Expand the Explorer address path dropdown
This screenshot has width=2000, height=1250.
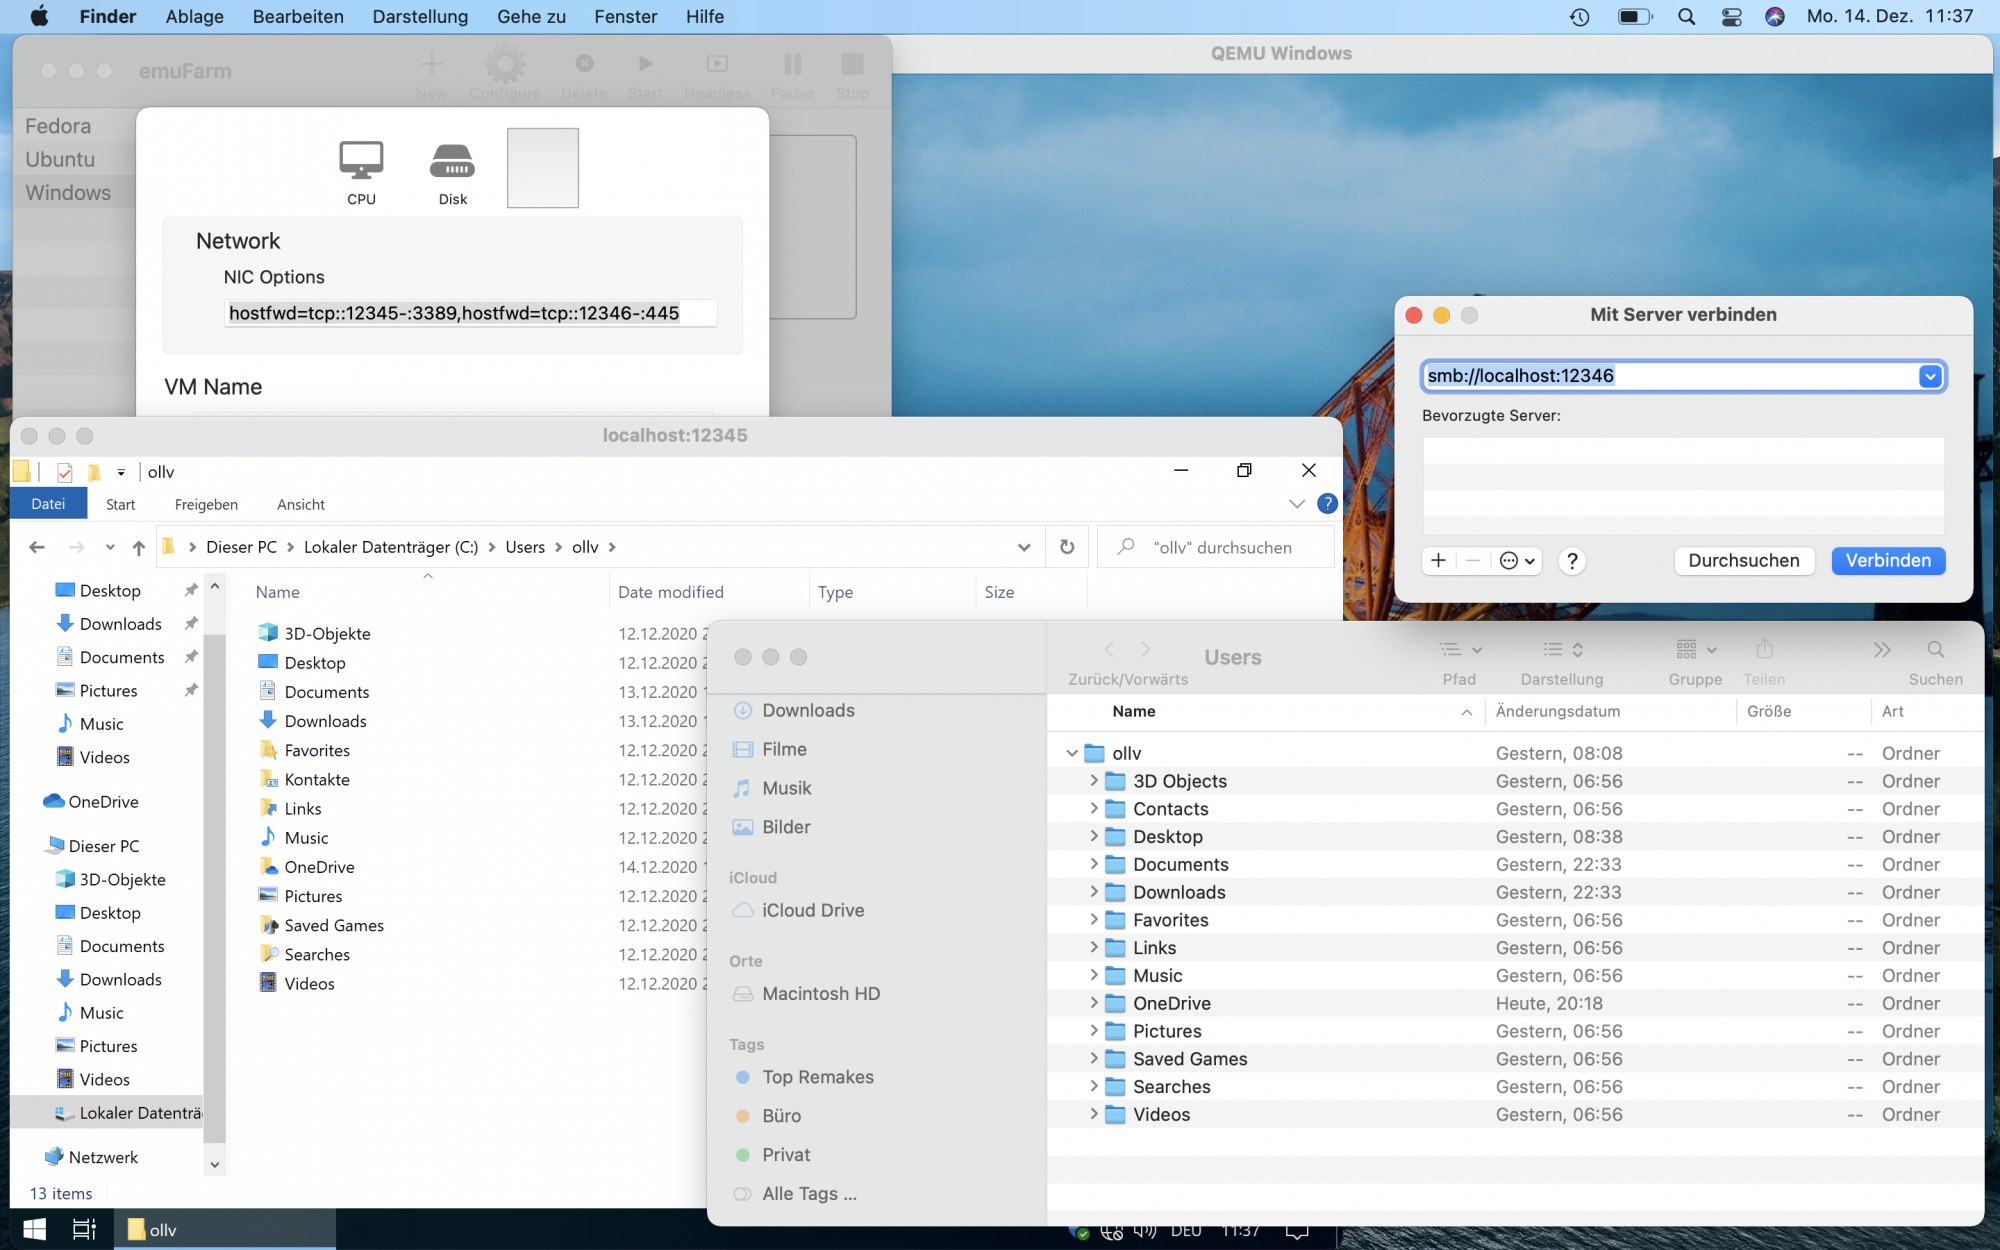pos(1024,547)
